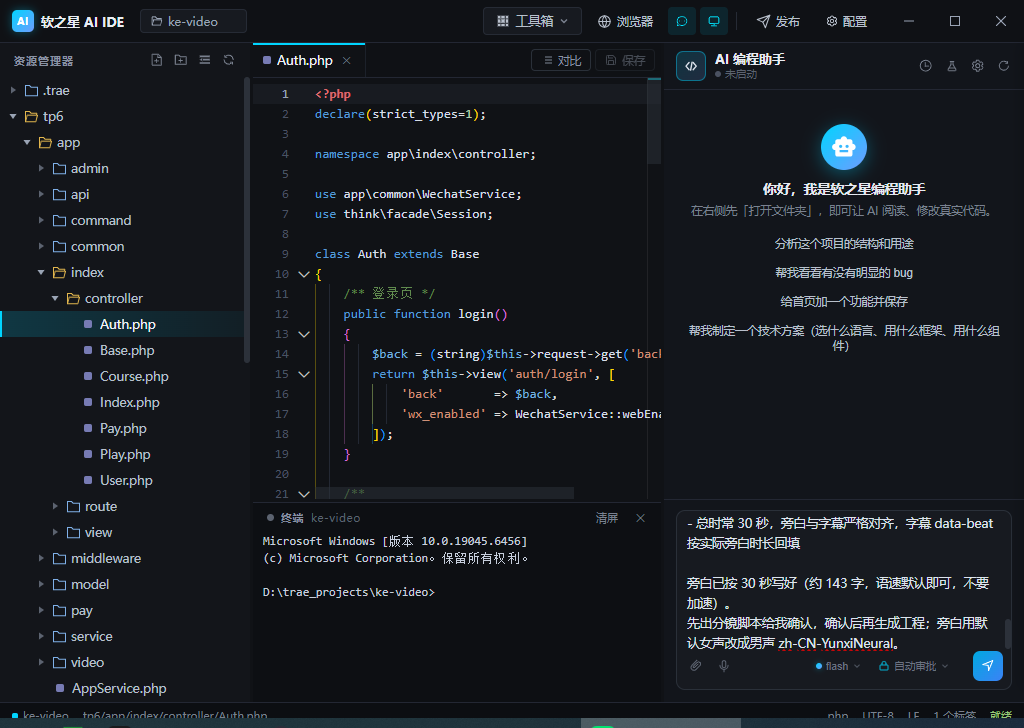Screen dimensions: 1024x728
Task: Expand the pay folder
Action: [x=41, y=610]
